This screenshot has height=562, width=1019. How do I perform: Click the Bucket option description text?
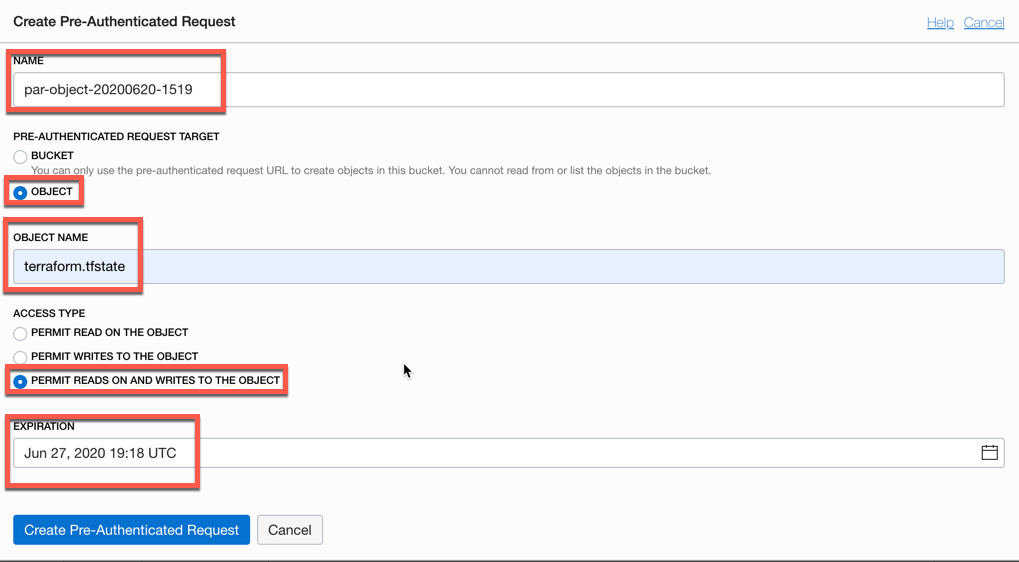click(x=370, y=171)
